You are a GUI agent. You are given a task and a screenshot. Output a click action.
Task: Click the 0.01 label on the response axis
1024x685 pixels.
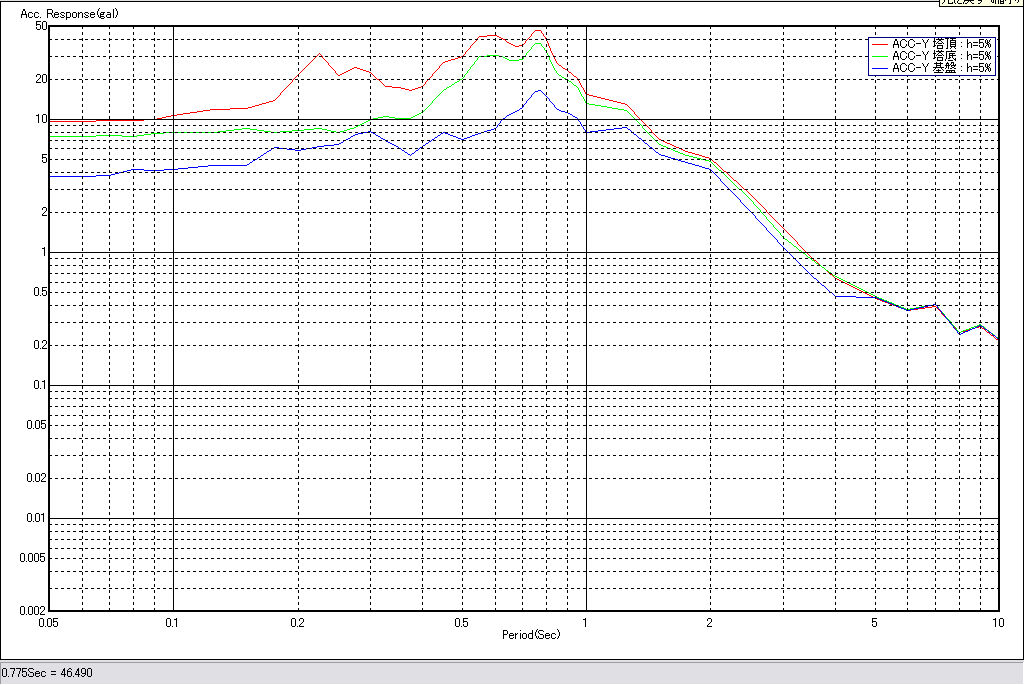(x=36, y=518)
